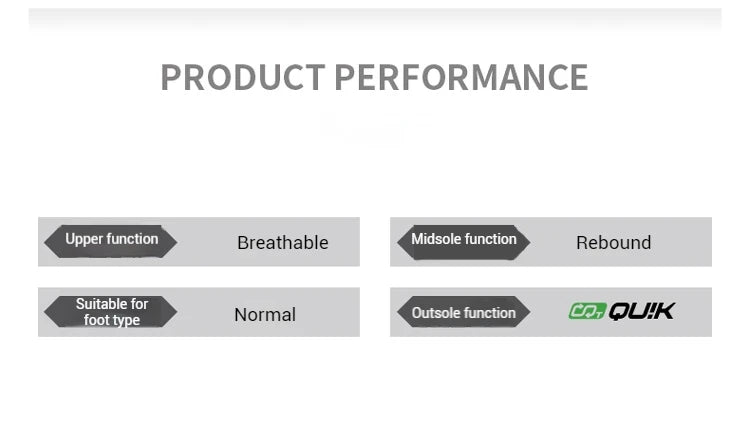Screen dimensions: 750x429
Task: Click the Breathable value text
Action: 282,243
